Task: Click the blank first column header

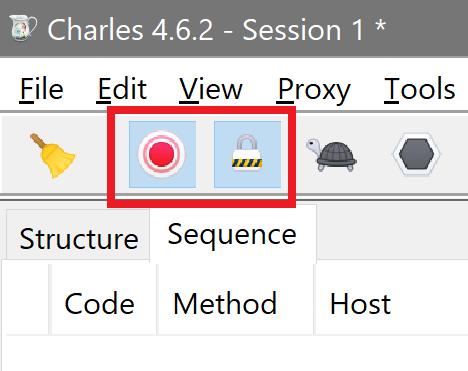Action: point(27,299)
